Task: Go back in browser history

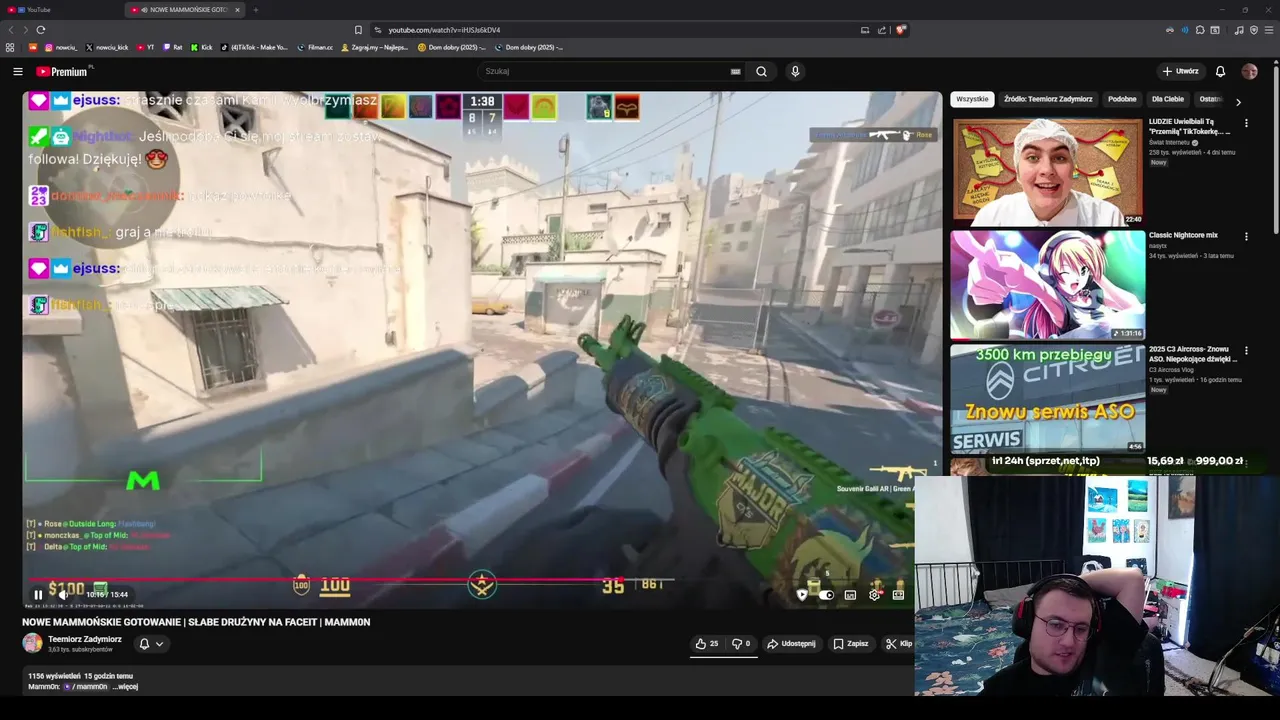Action: (12, 30)
